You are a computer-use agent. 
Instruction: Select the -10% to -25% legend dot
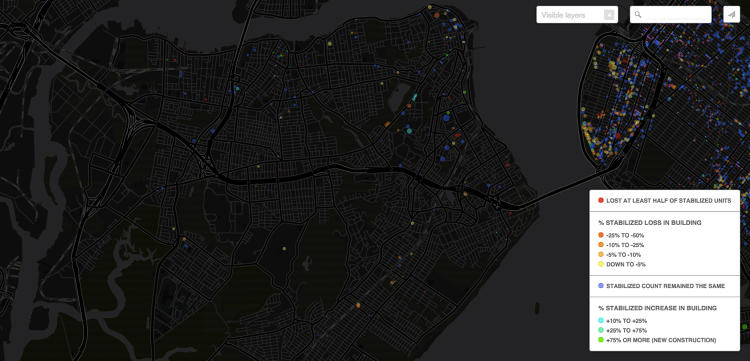(x=601, y=245)
